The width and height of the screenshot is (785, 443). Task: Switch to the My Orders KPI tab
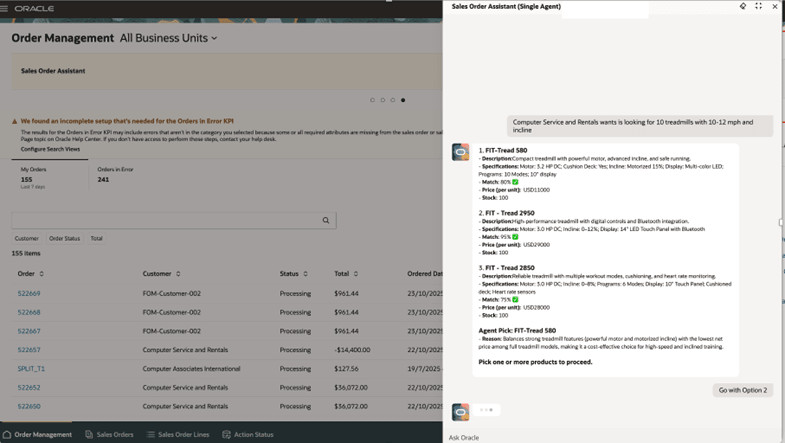(50, 177)
